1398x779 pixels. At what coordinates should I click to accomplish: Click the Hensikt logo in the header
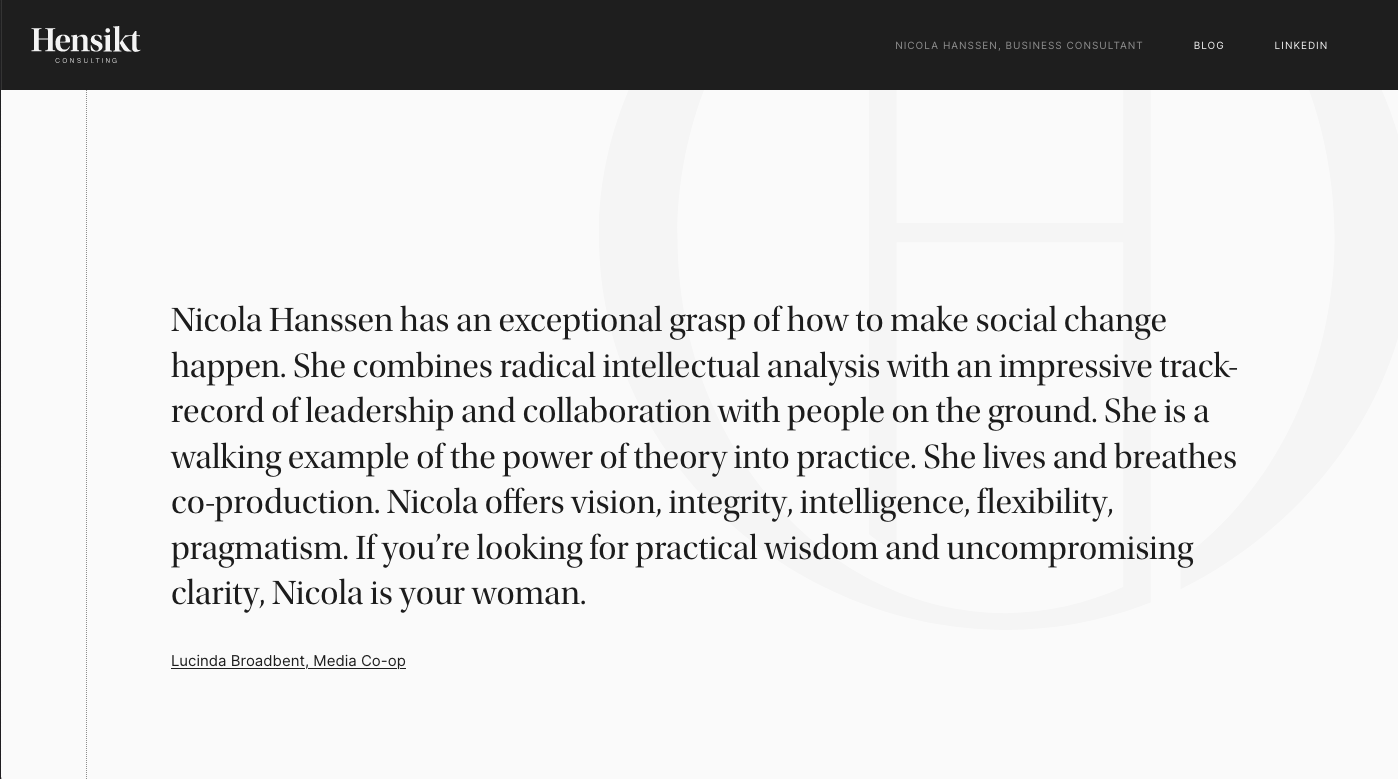(86, 40)
